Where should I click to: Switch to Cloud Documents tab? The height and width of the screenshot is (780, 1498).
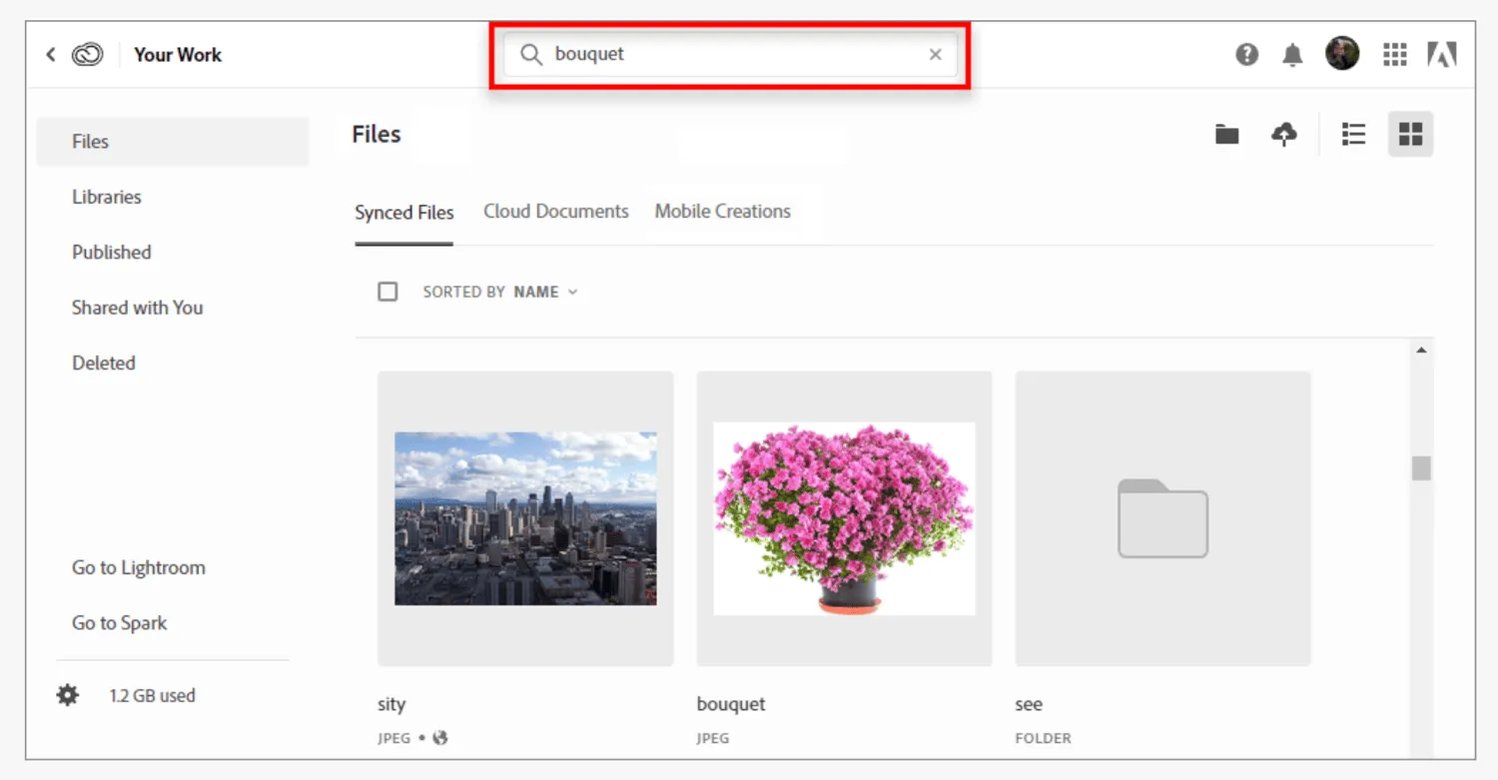coord(556,212)
